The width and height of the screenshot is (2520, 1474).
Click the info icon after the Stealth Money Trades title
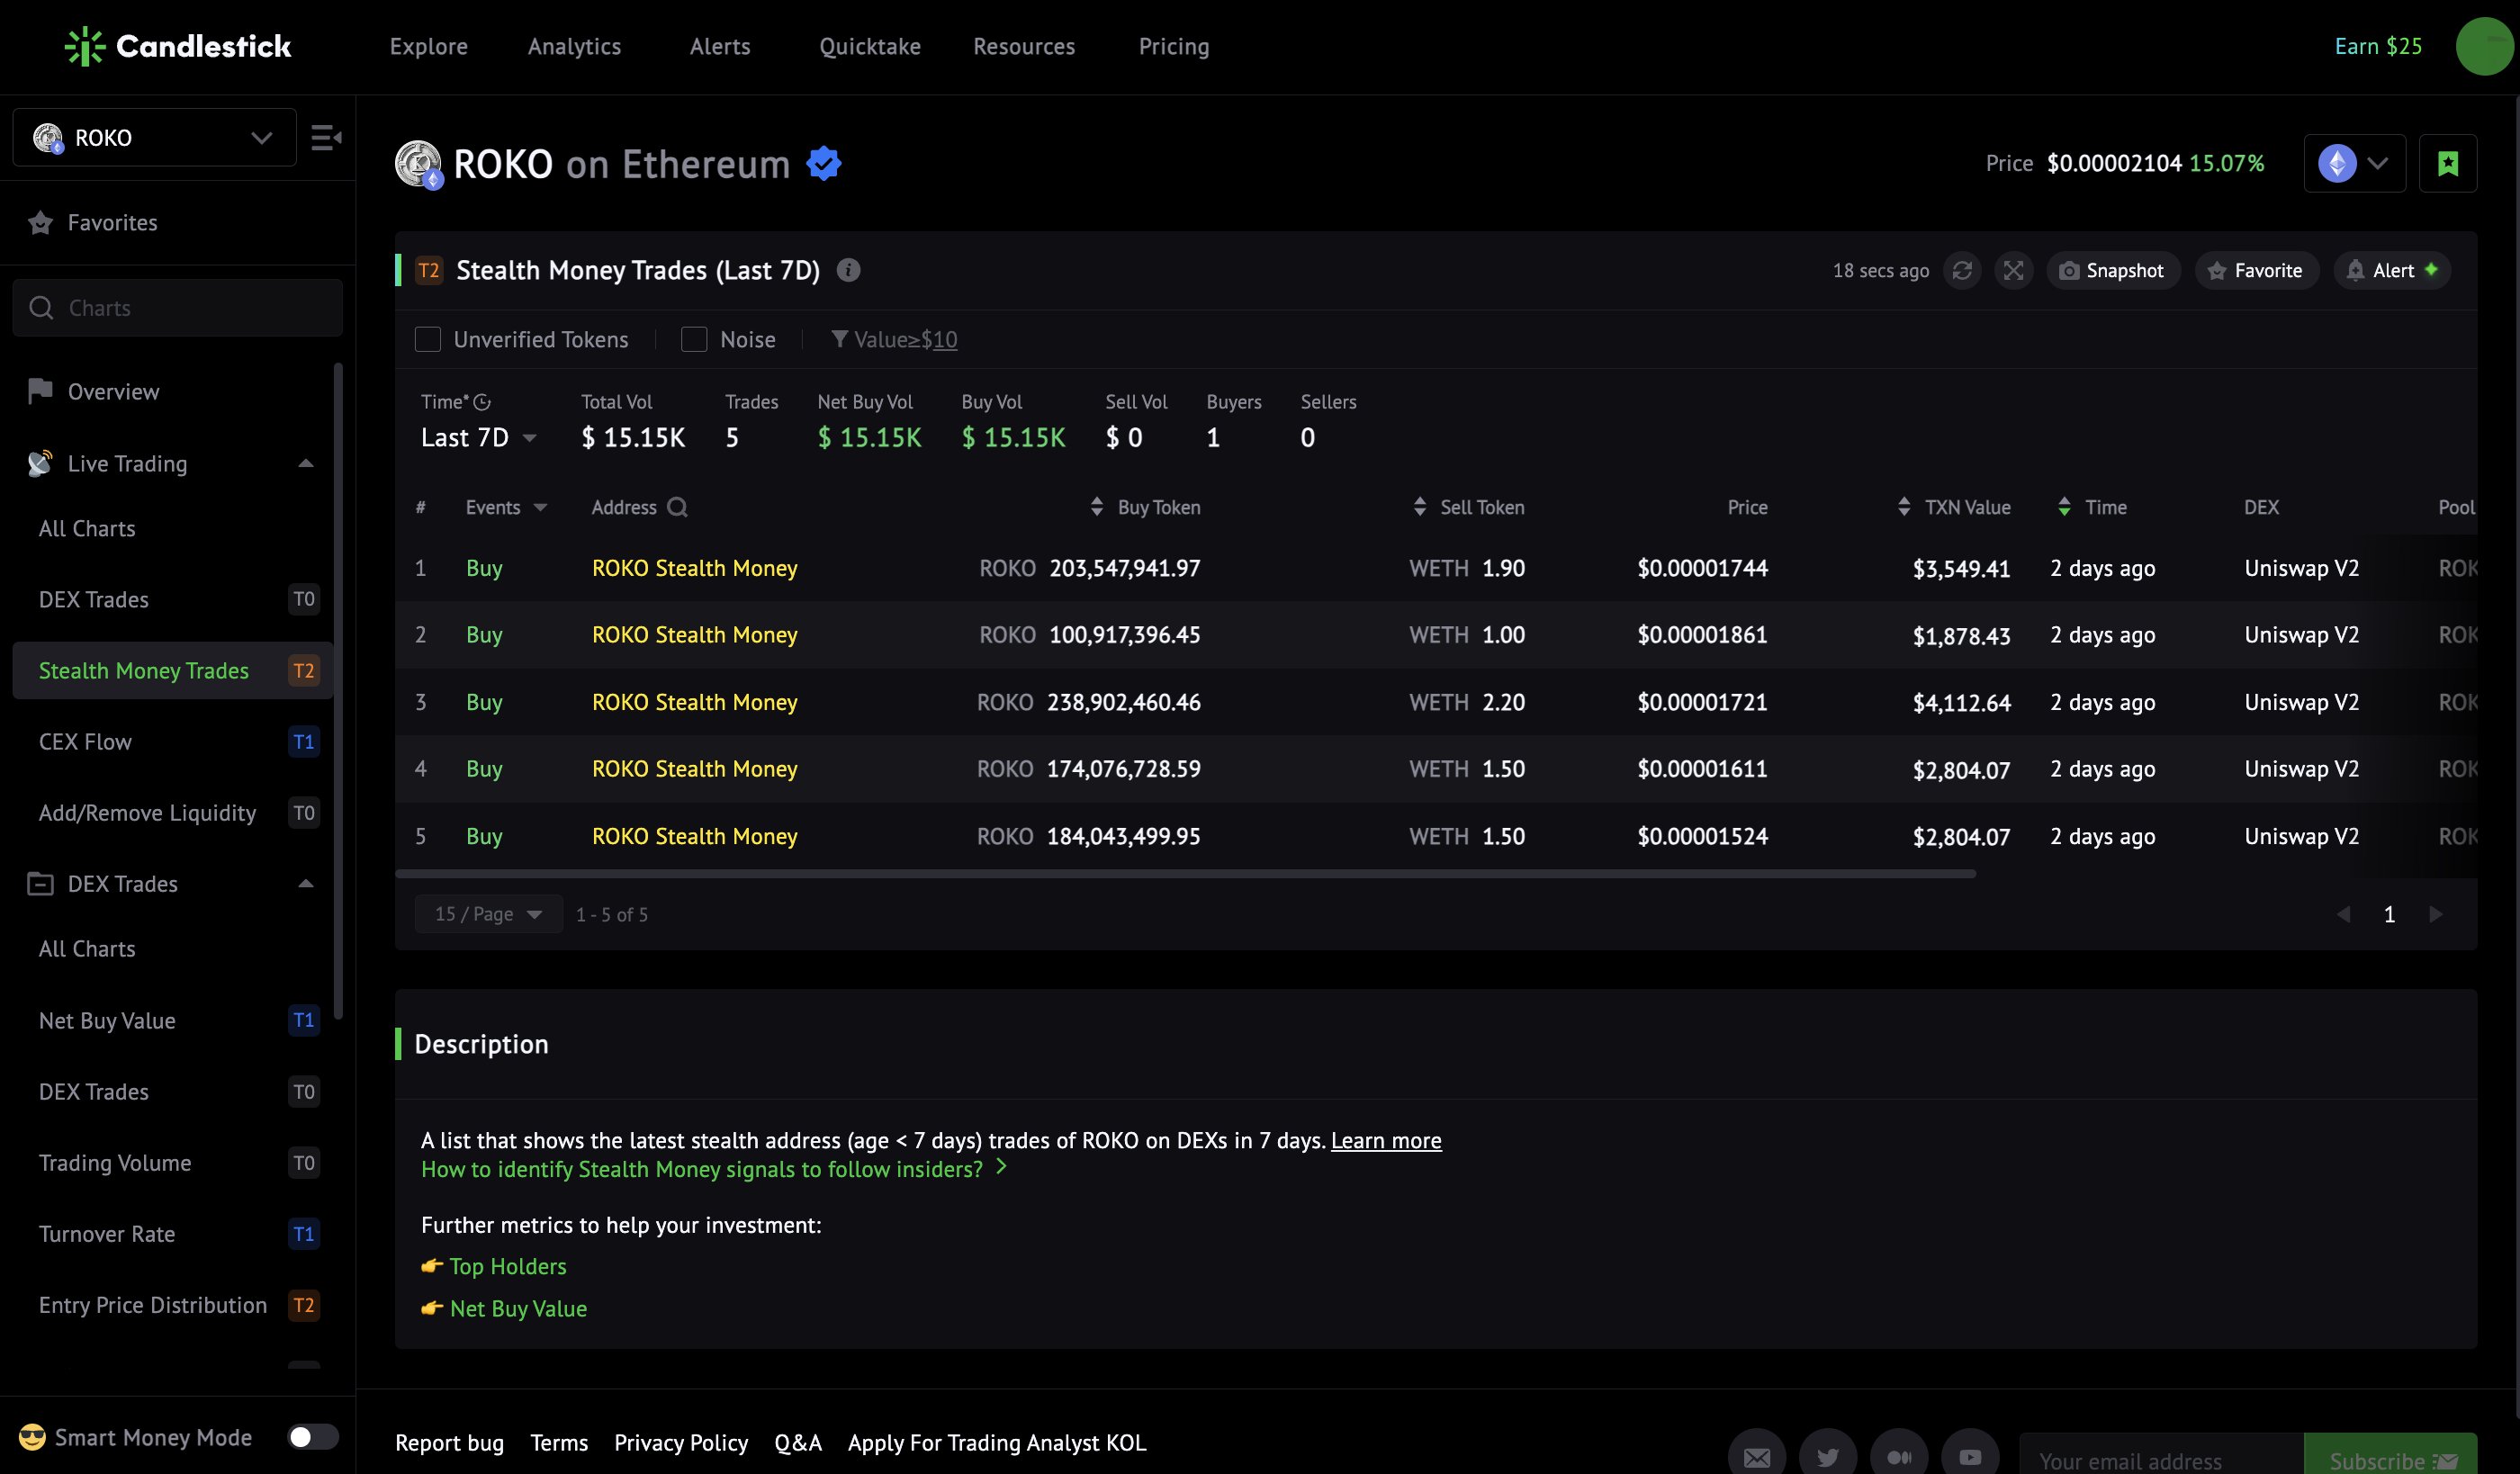(848, 270)
